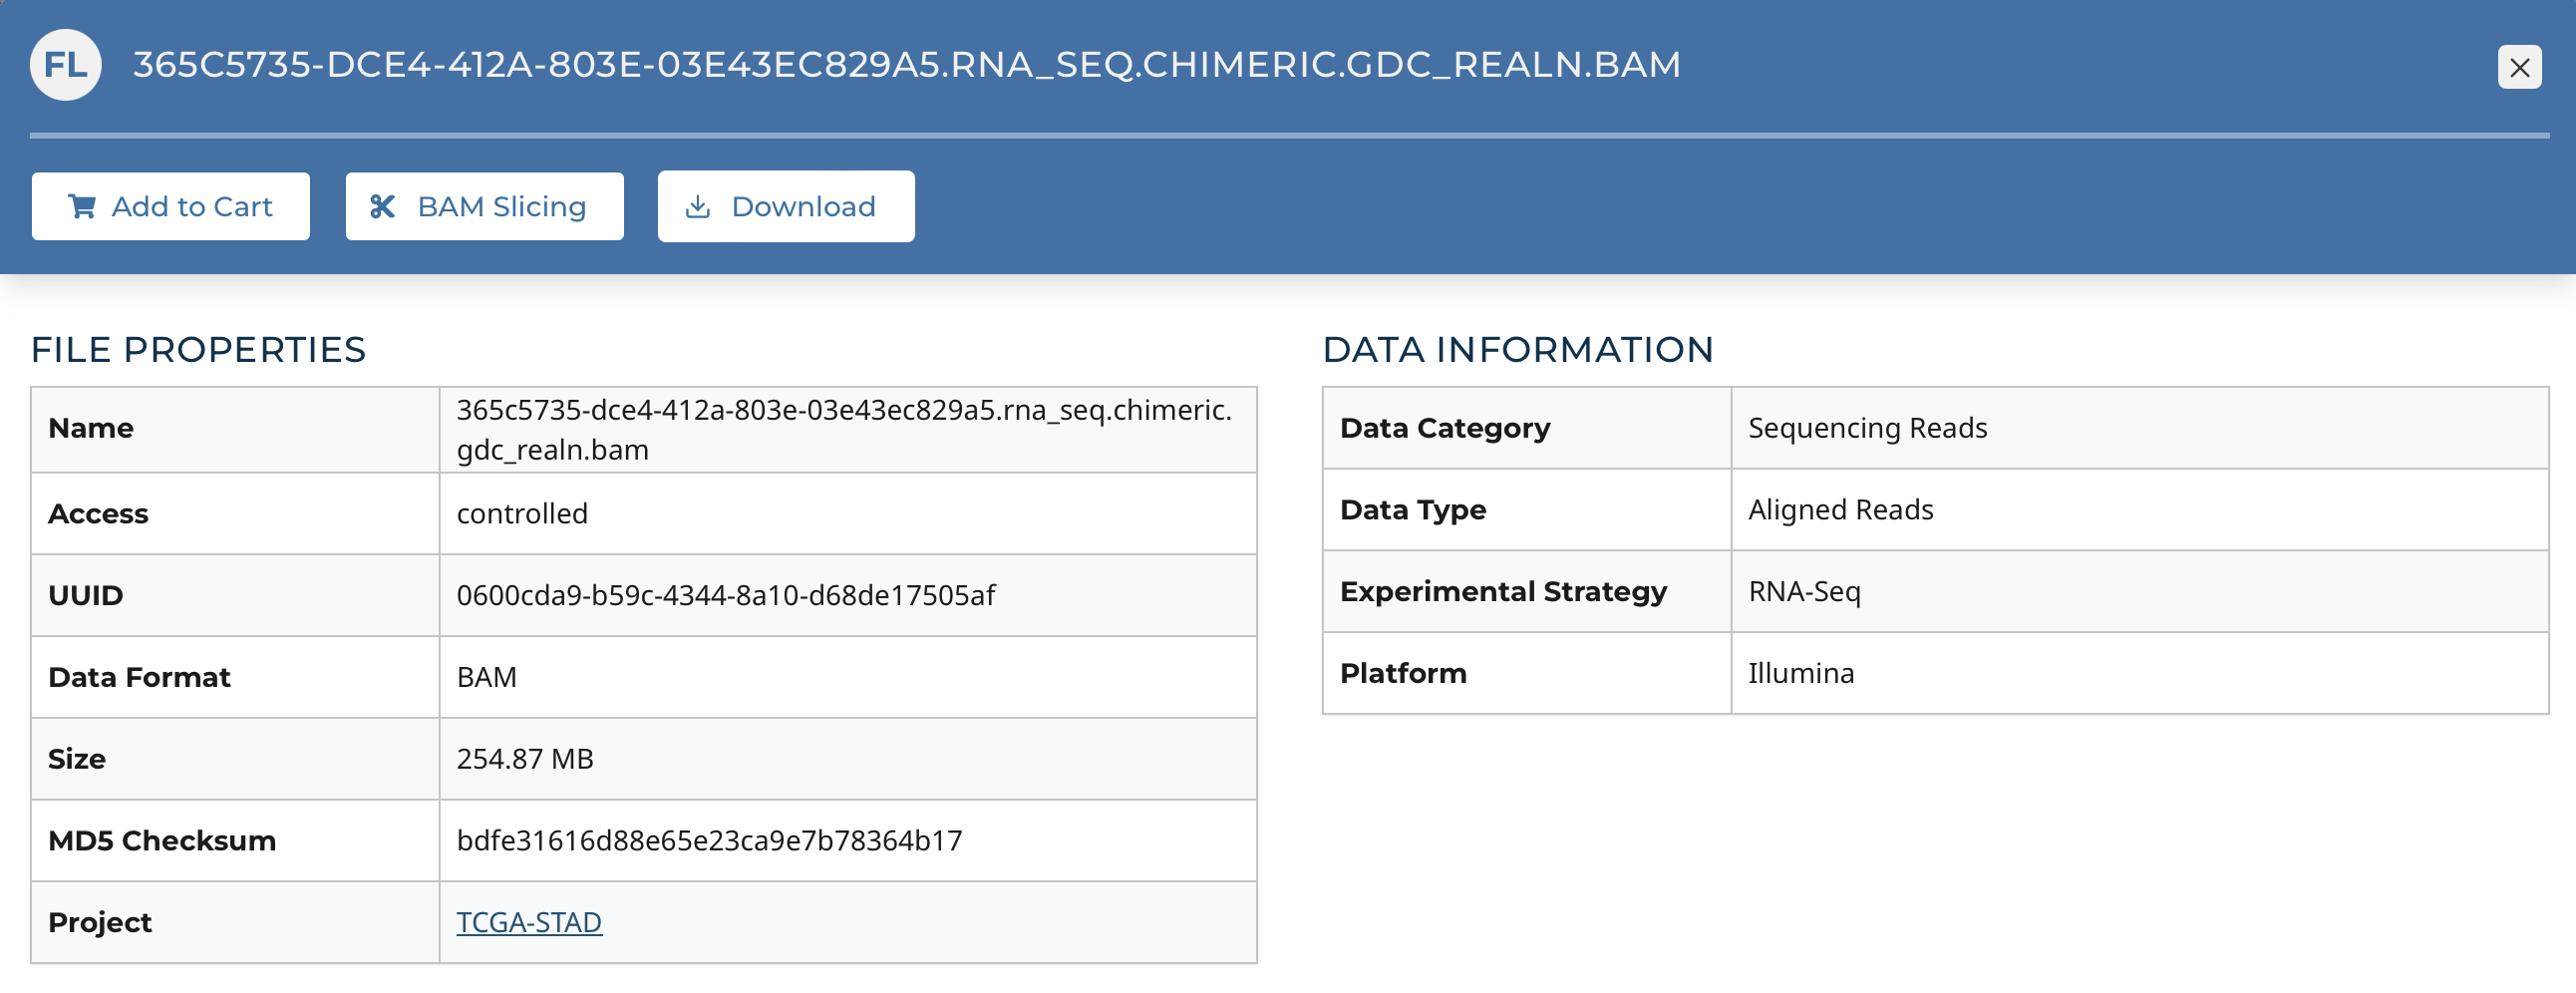The width and height of the screenshot is (2576, 993).
Task: Click the file name in properties table
Action: click(843, 429)
